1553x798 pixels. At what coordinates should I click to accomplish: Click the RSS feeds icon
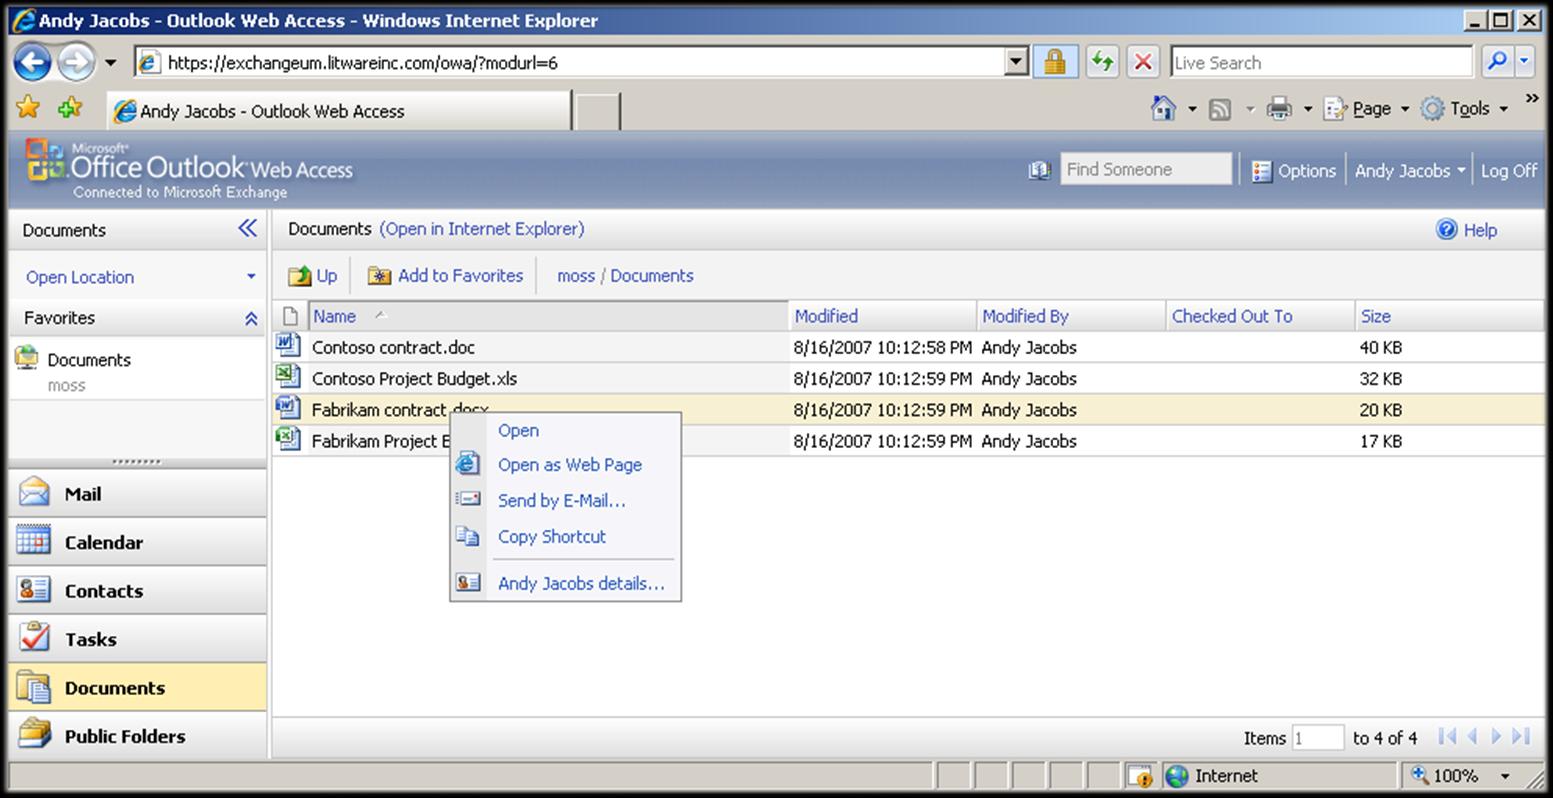point(1220,109)
